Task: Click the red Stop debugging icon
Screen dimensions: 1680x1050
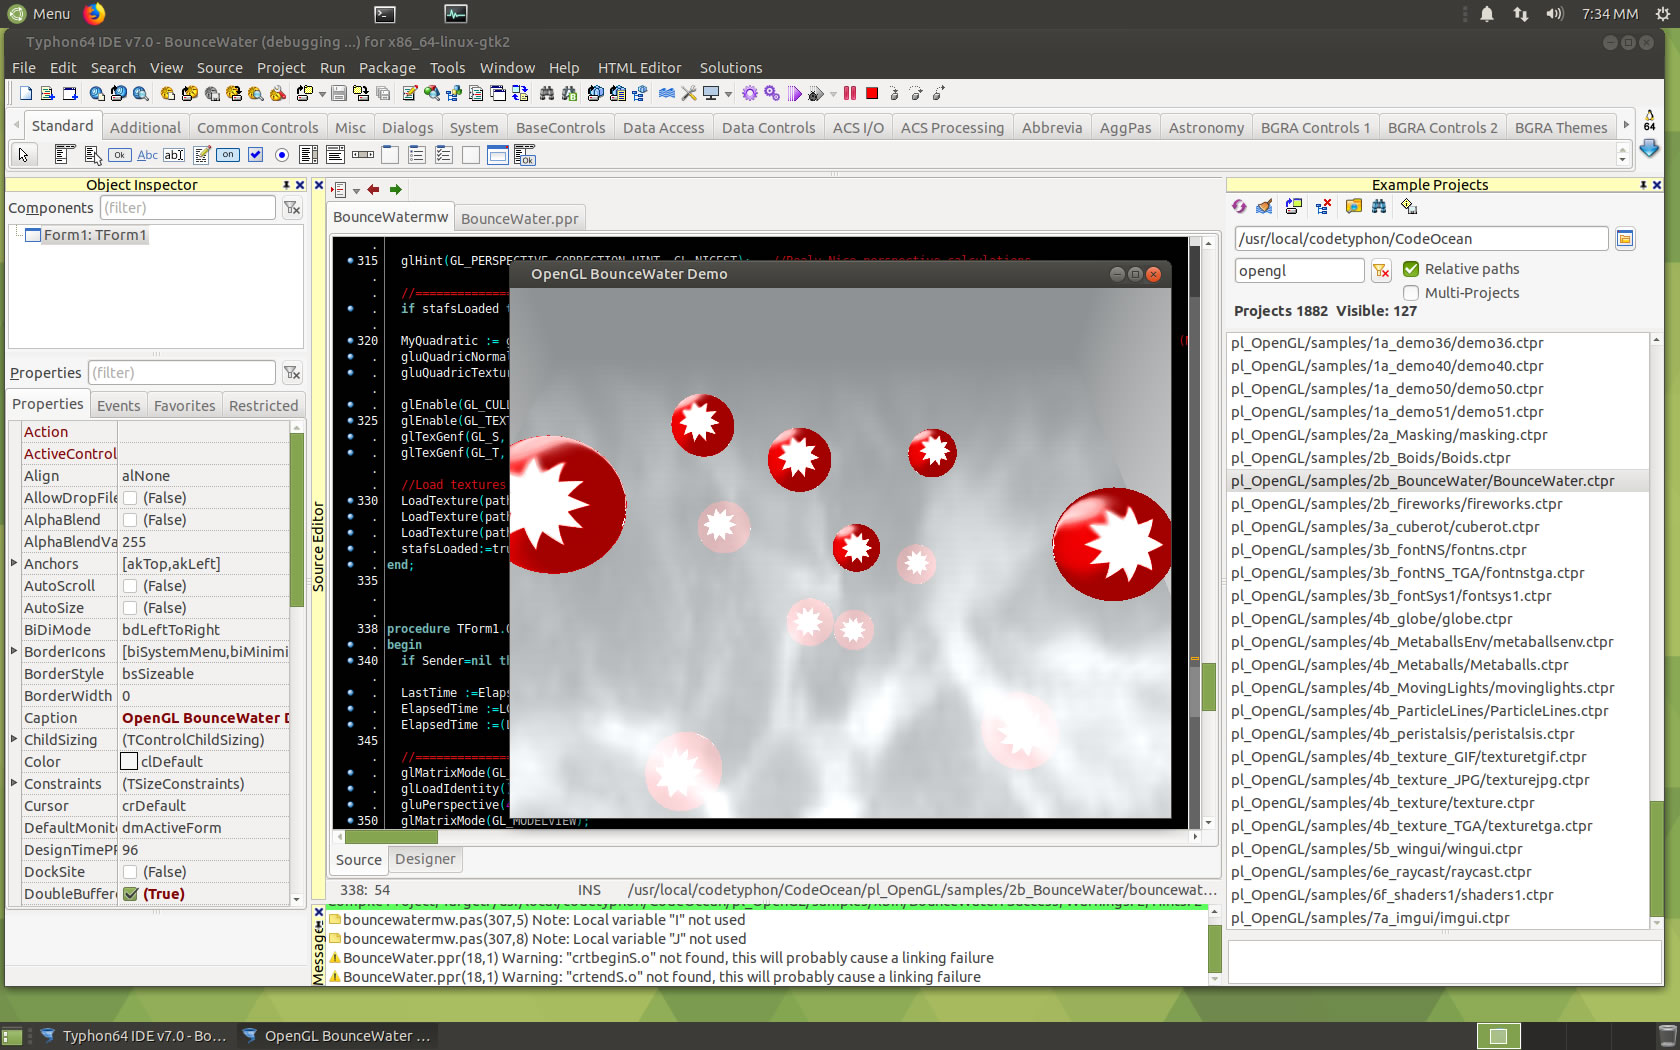Action: point(872,93)
